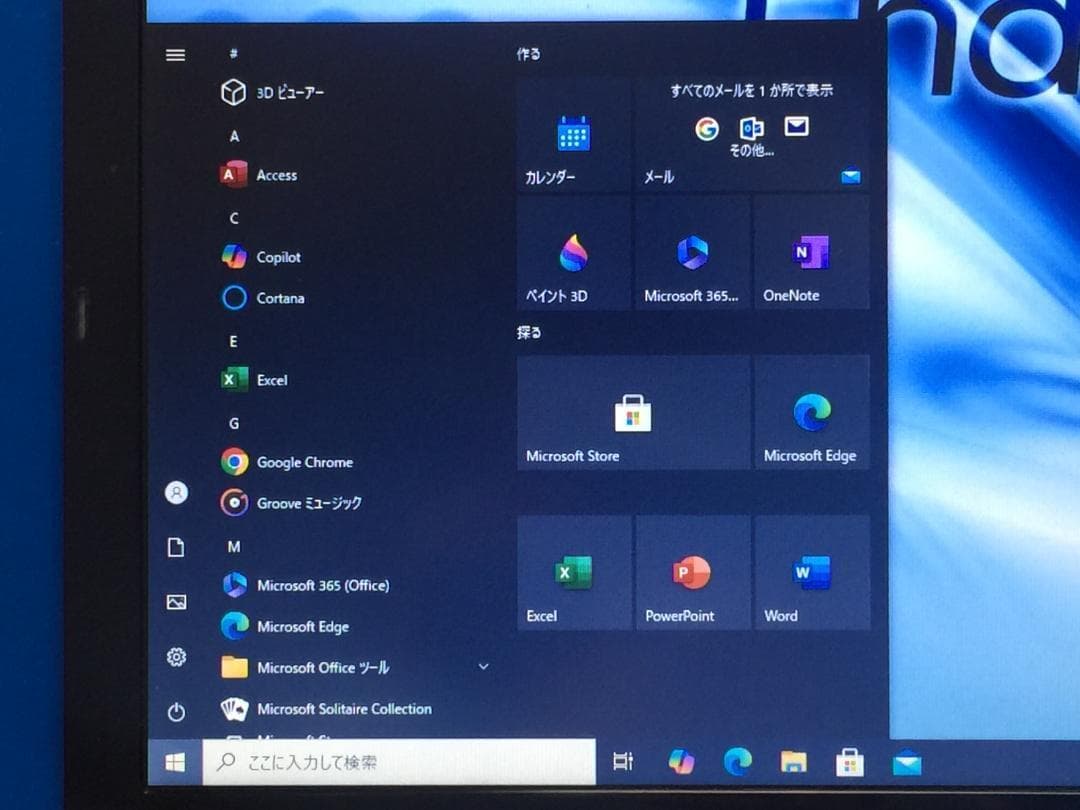This screenshot has width=1080, height=810.
Task: Click the ここに入力して検索 search box
Action: [399, 762]
